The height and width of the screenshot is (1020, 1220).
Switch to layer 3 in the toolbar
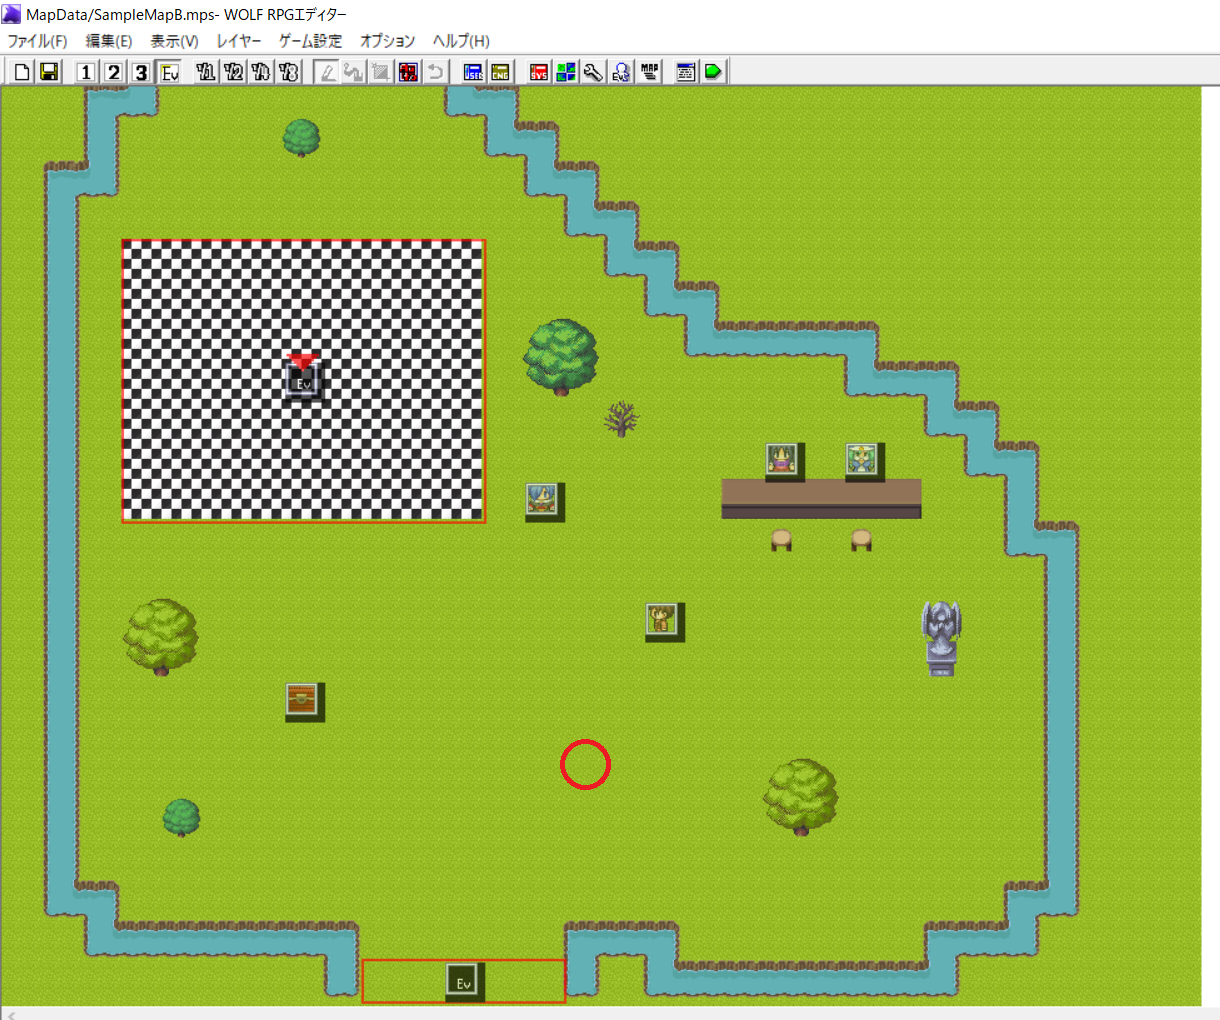pos(141,72)
